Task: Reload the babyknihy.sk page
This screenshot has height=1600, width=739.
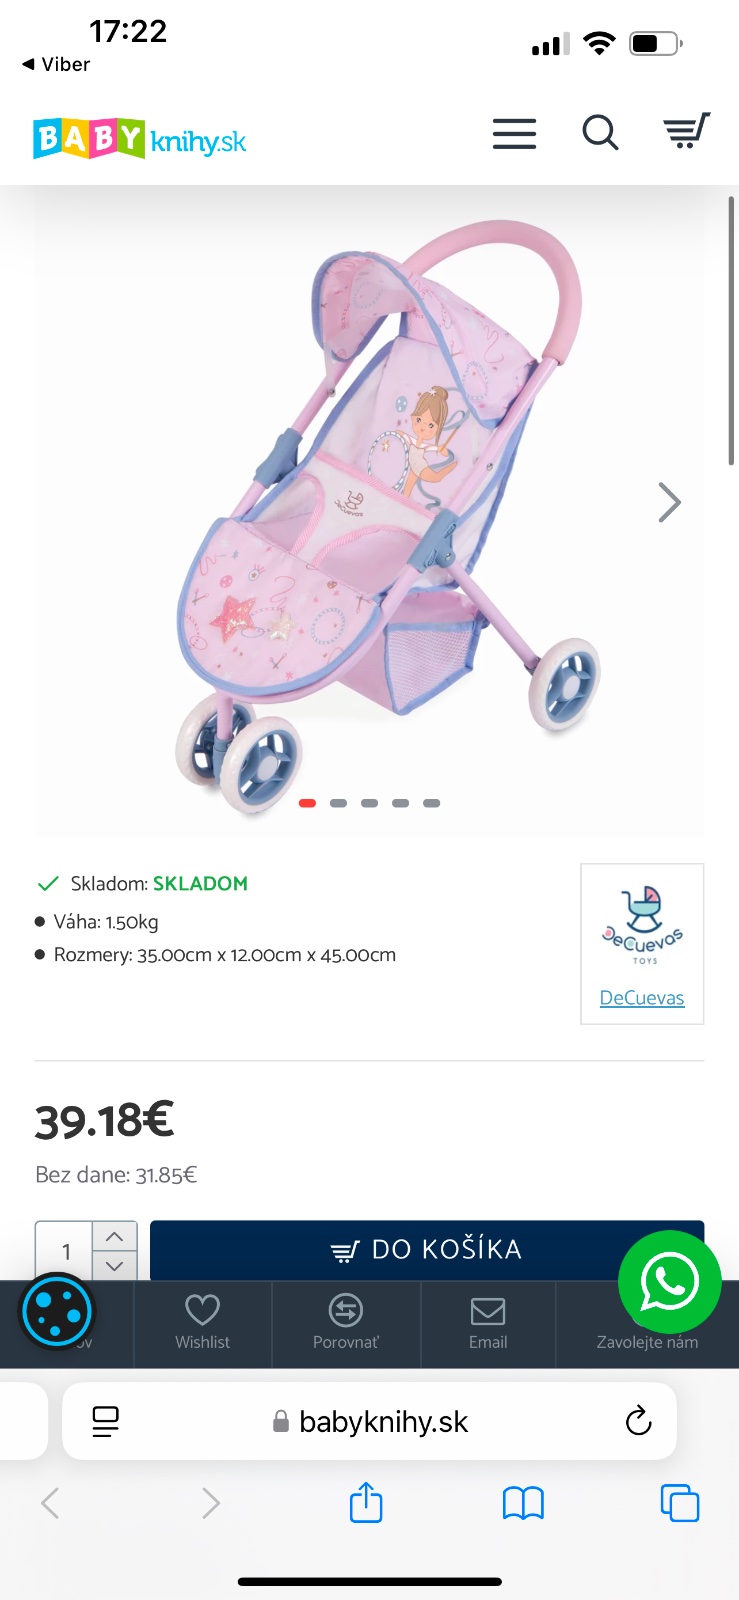Action: tap(638, 1421)
